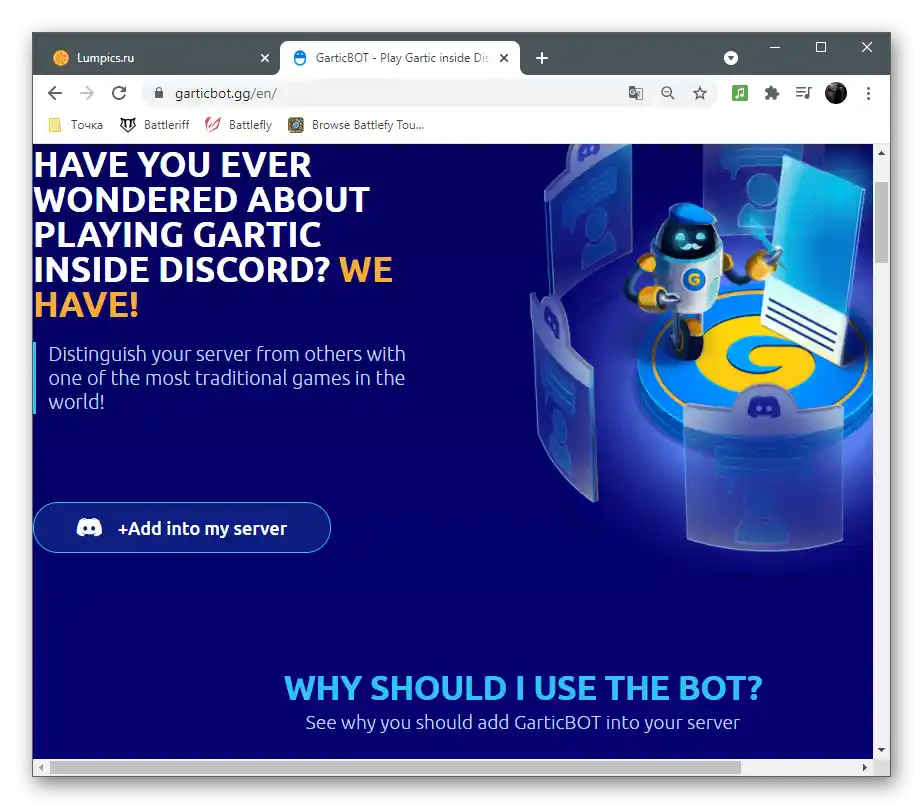Open a new tab with plus button
923x809 pixels.
(542, 58)
